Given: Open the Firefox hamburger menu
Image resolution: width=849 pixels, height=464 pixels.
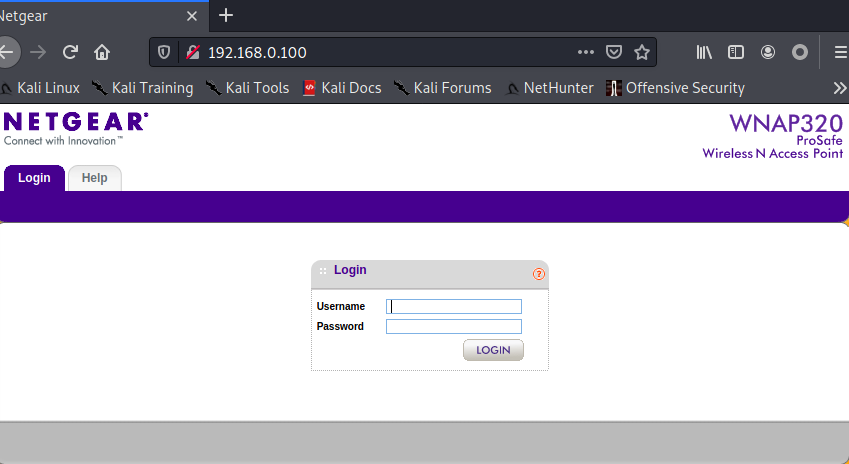Looking at the screenshot, I should tap(841, 53).
